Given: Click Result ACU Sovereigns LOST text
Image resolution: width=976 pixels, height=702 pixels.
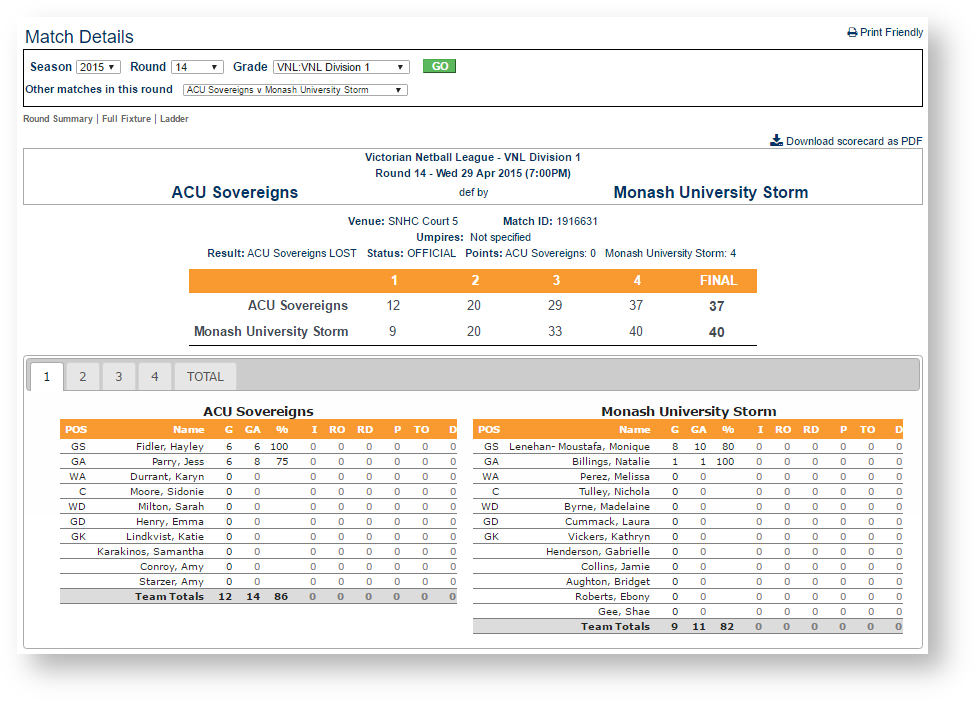Looking at the screenshot, I should click(282, 253).
